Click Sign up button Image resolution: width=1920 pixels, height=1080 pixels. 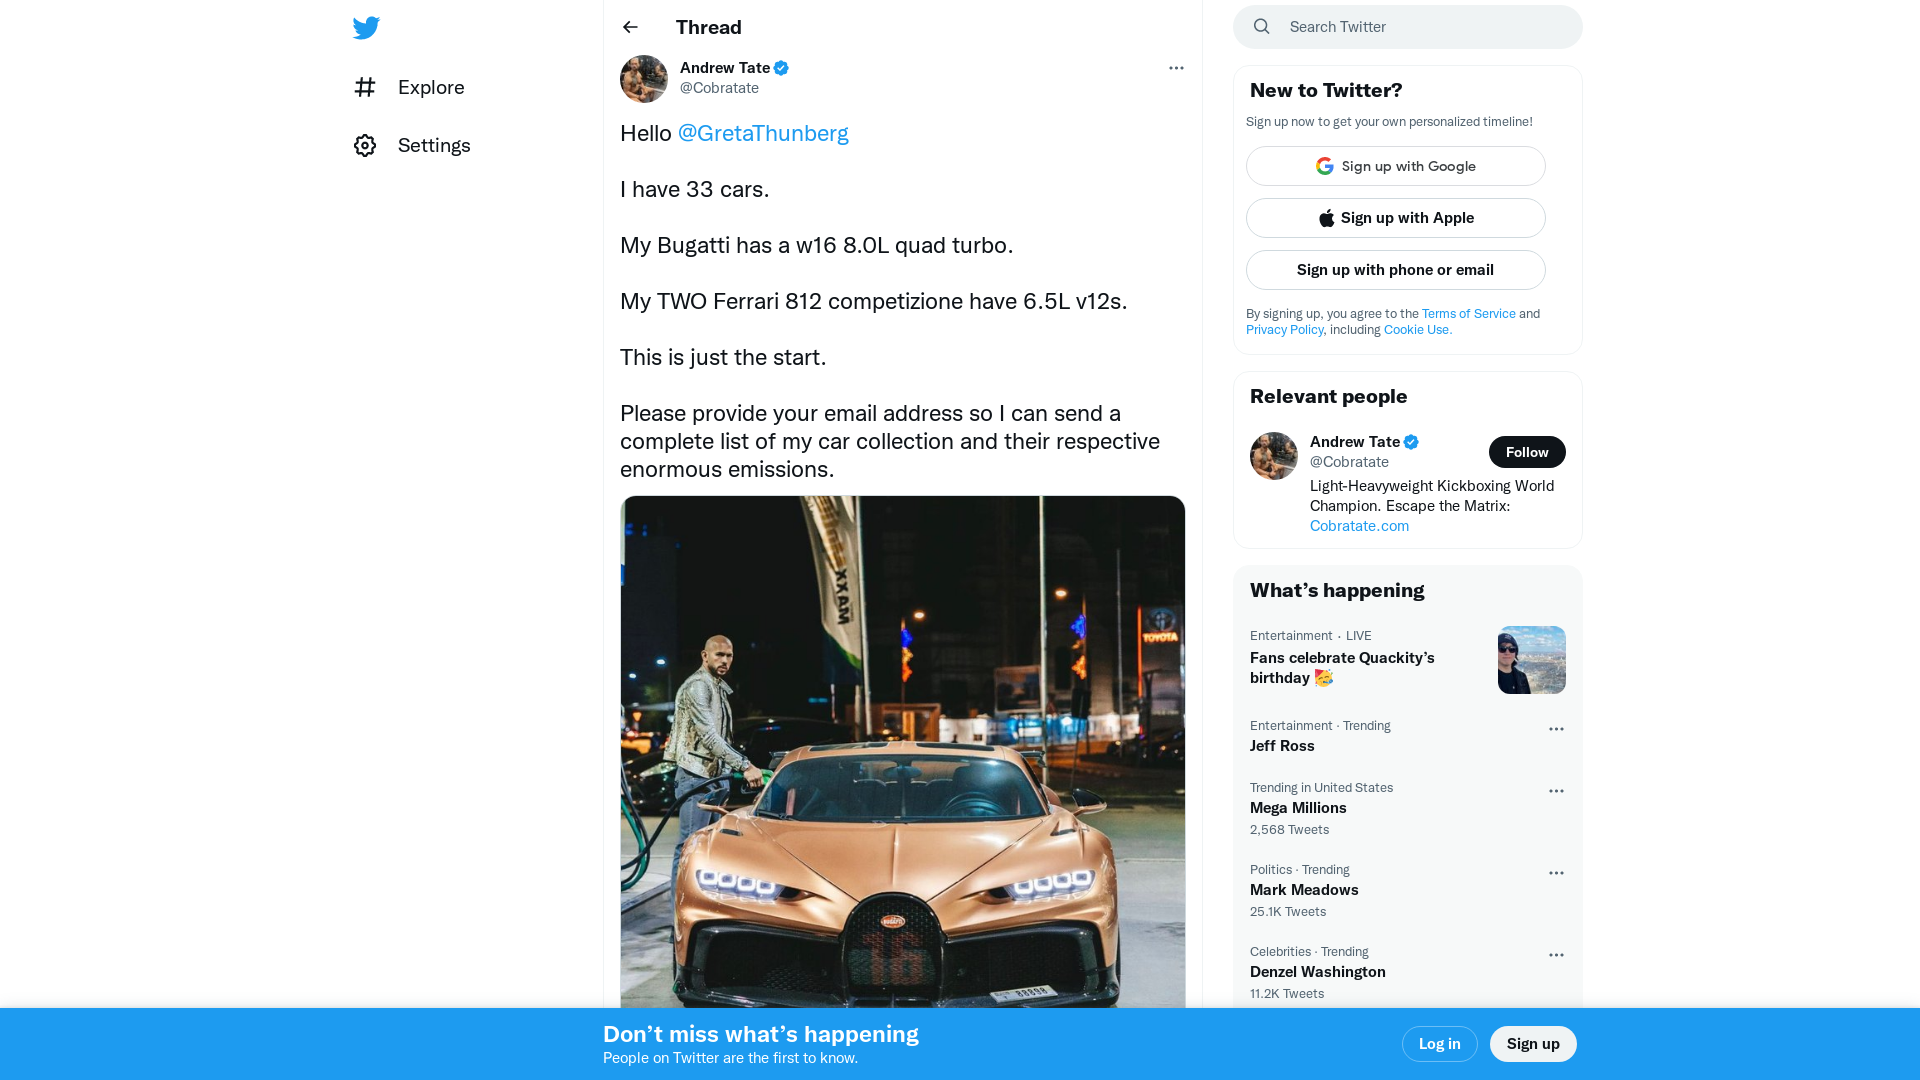point(1534,1043)
